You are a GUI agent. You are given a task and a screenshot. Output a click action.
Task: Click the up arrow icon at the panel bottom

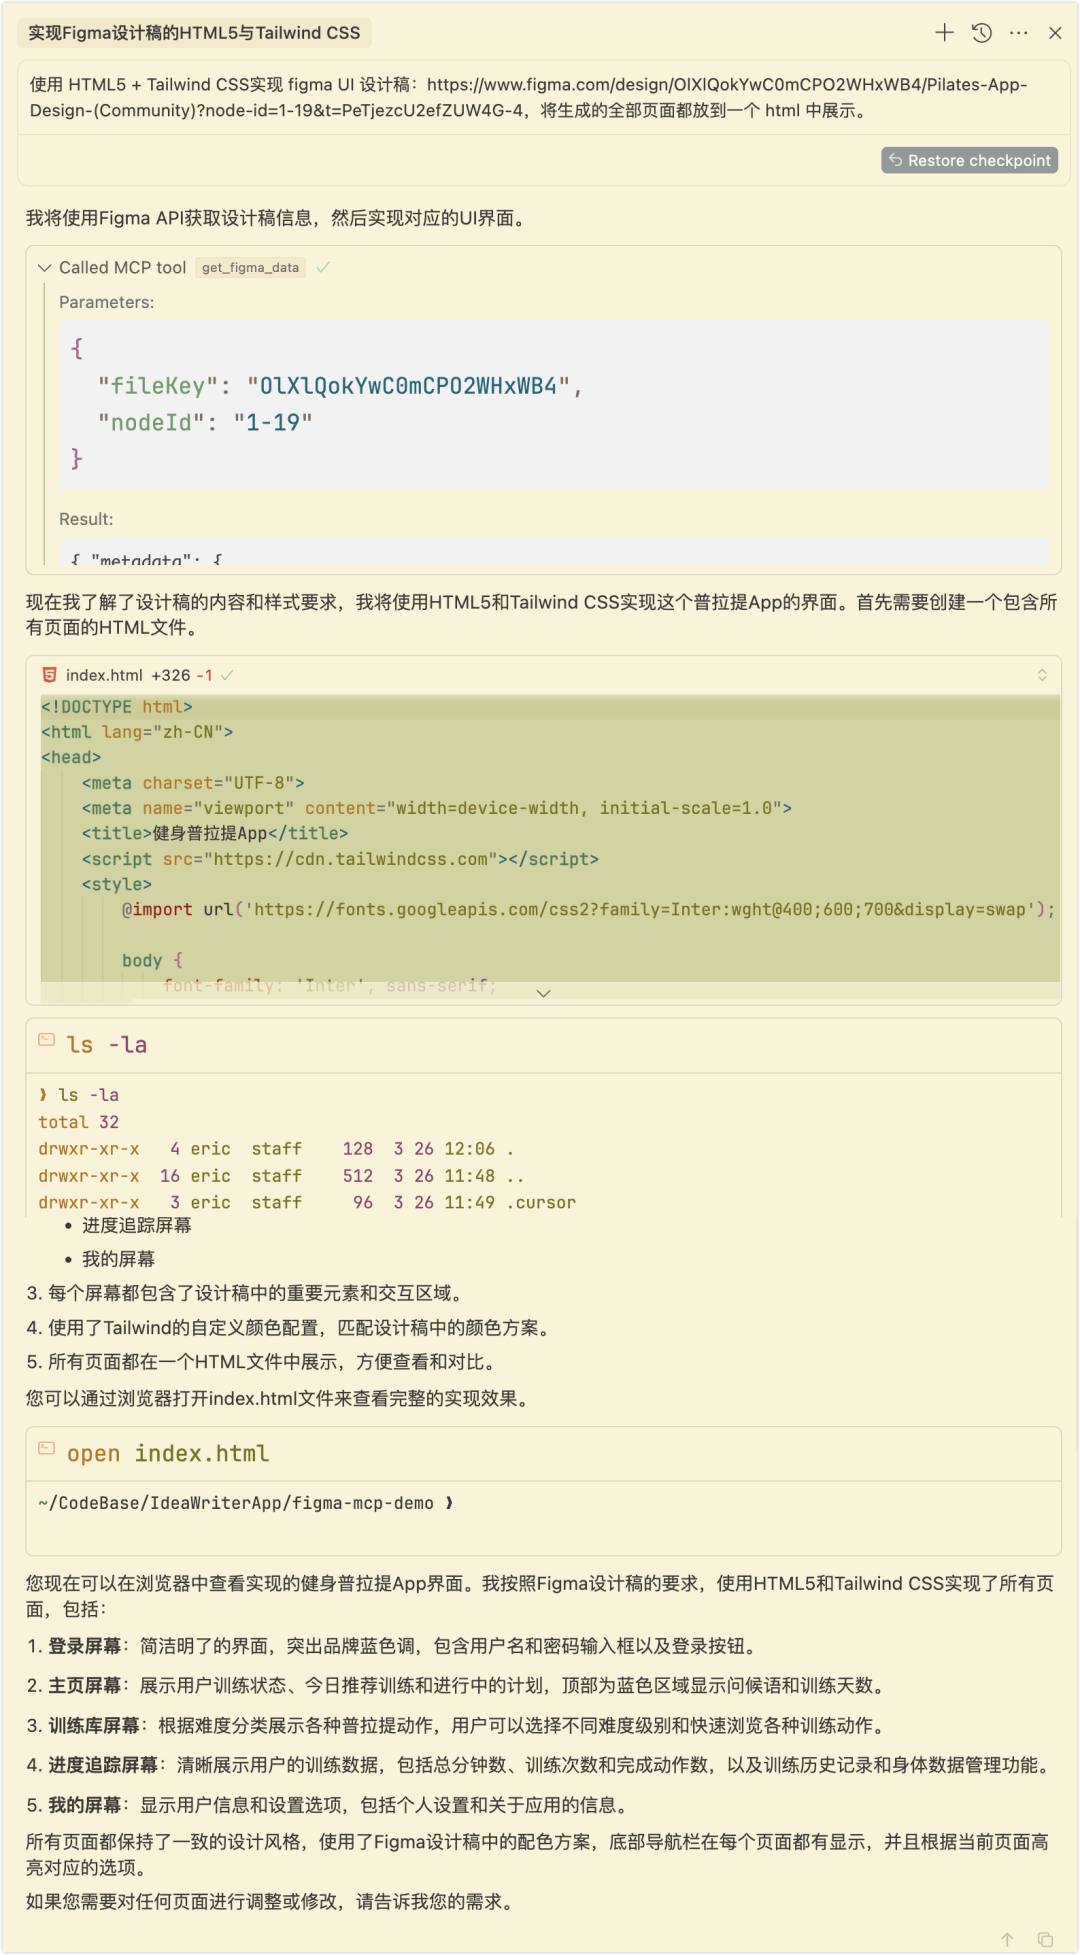click(x=1007, y=1939)
